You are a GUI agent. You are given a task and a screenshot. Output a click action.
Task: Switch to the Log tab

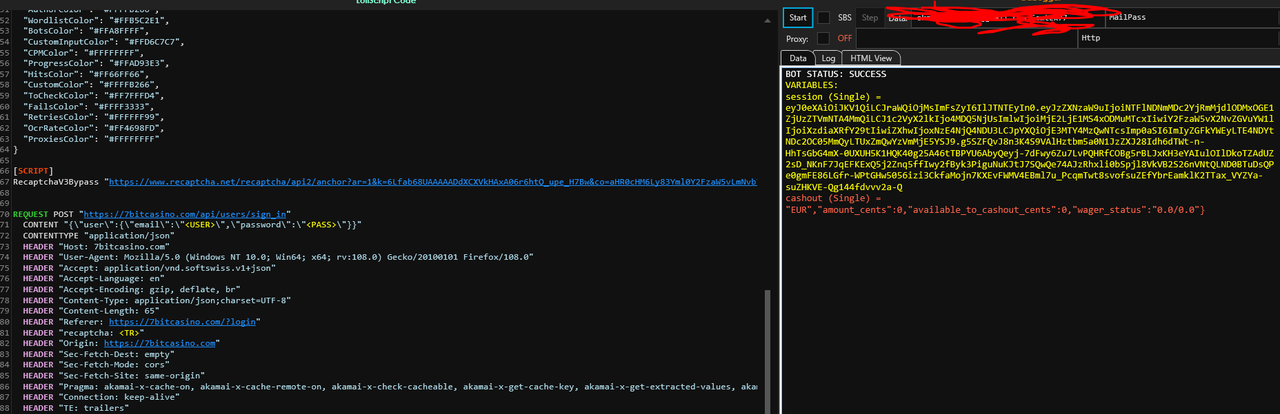coord(828,58)
